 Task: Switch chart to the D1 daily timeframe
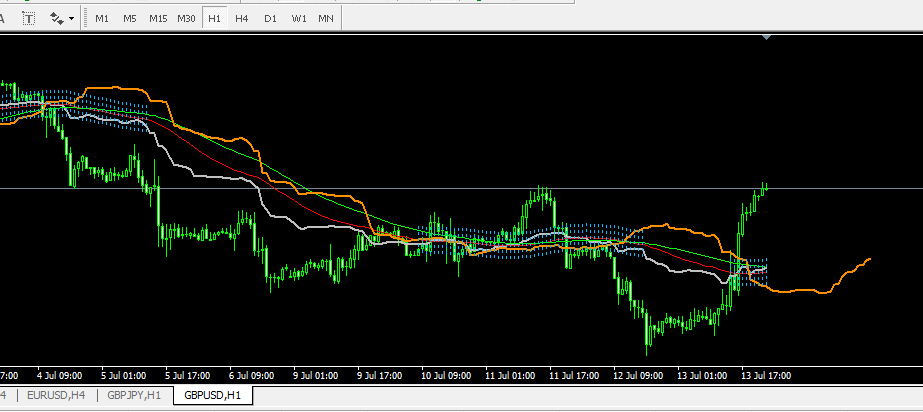[x=270, y=18]
